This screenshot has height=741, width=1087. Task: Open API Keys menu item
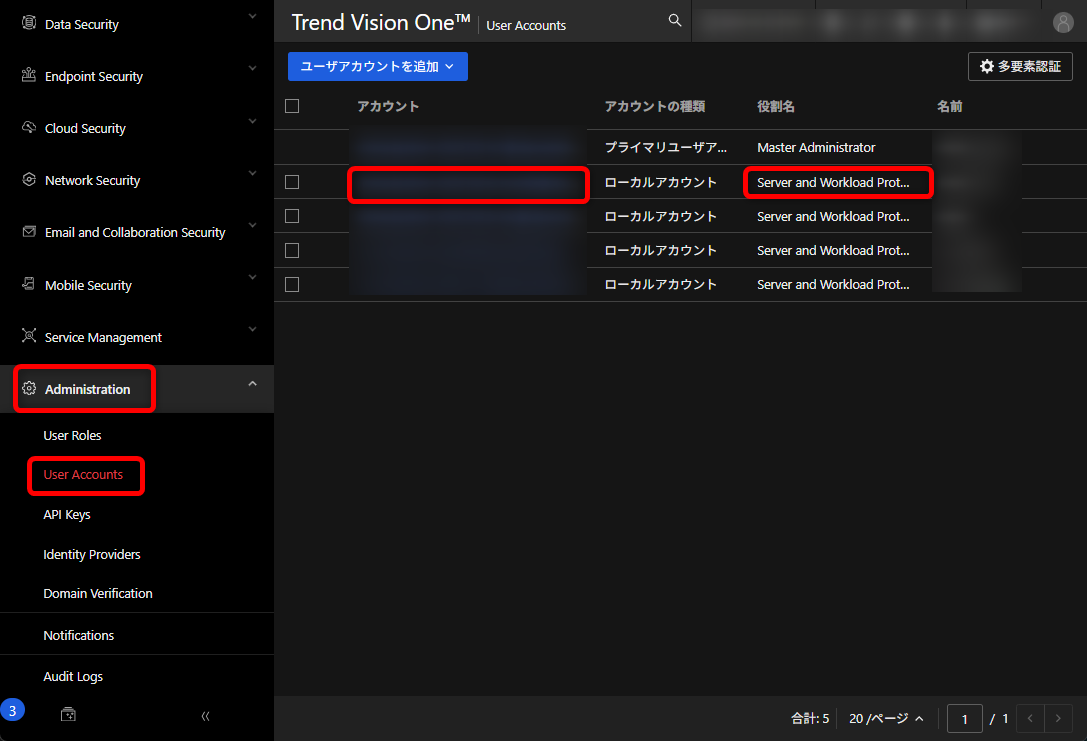[x=67, y=514]
